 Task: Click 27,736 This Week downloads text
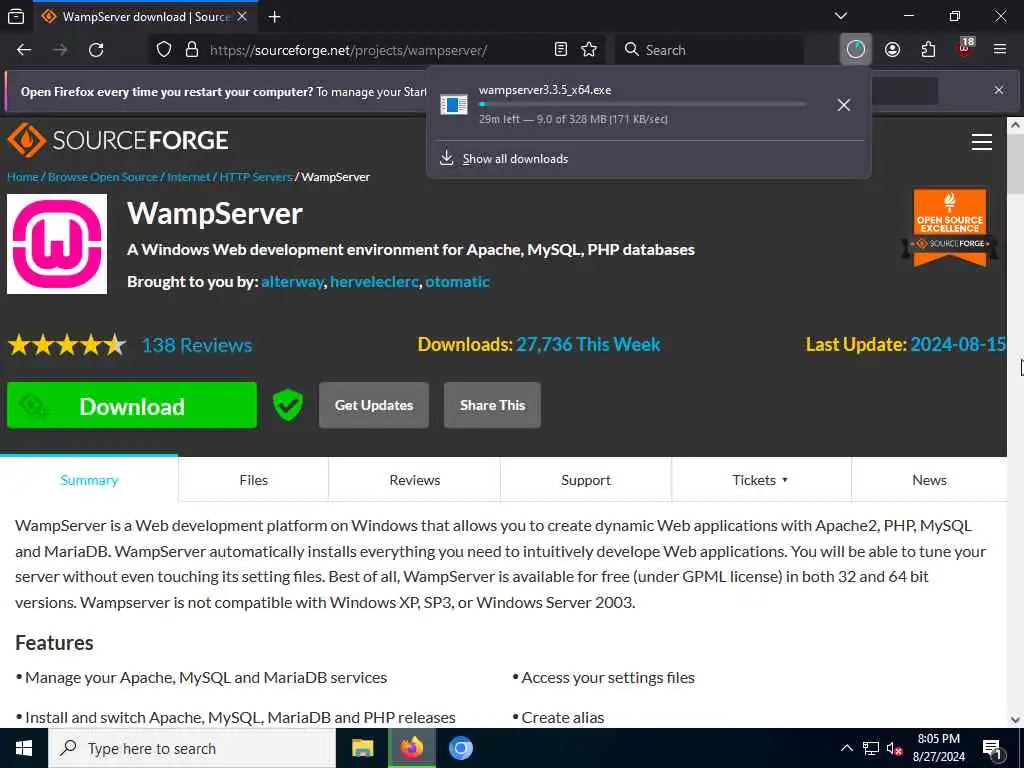click(x=588, y=344)
